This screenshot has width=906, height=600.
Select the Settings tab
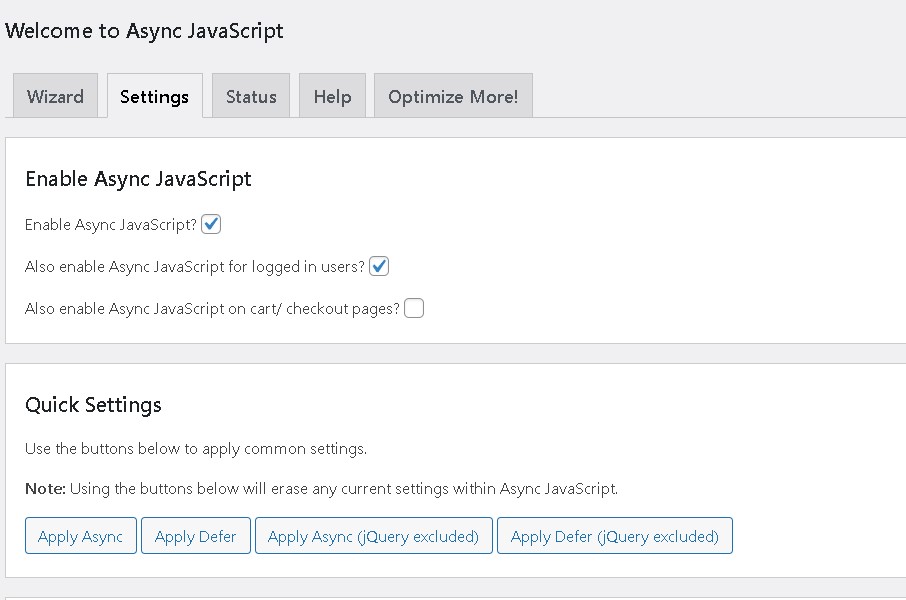pyautogui.click(x=154, y=97)
